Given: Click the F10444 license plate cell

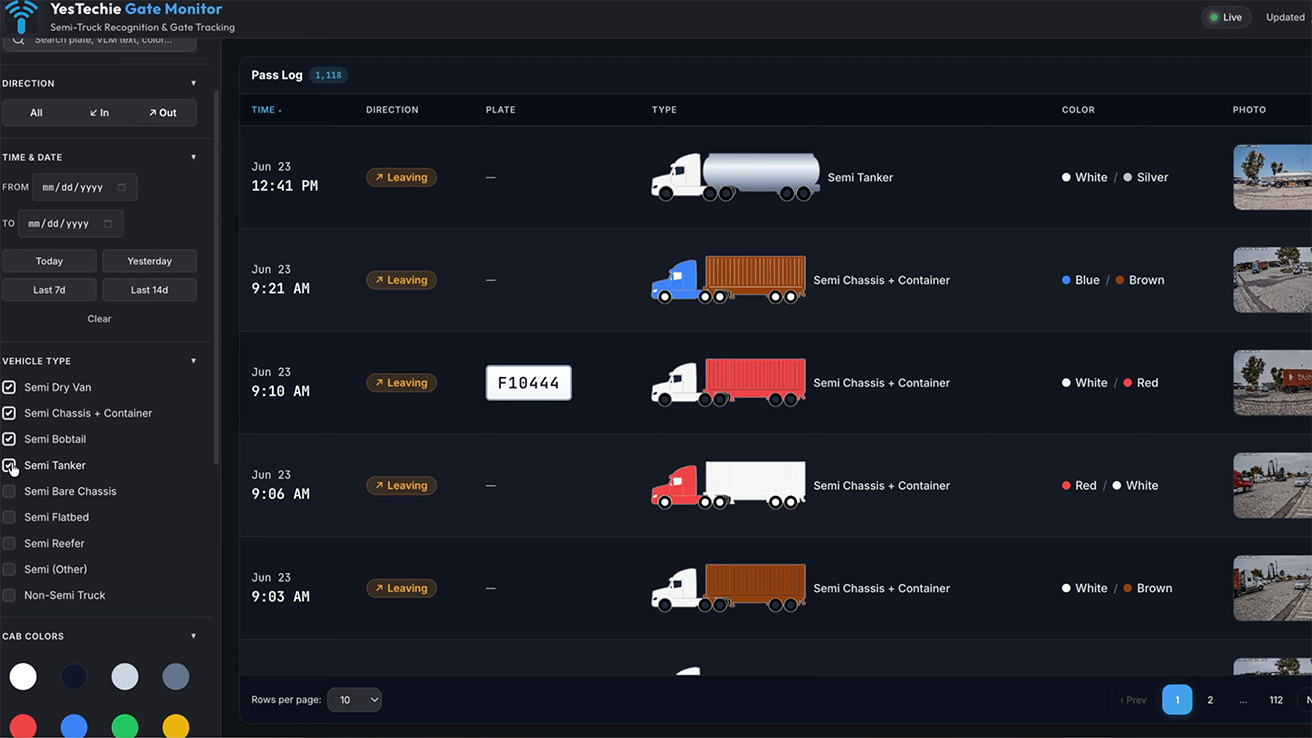Looking at the screenshot, I should (529, 383).
